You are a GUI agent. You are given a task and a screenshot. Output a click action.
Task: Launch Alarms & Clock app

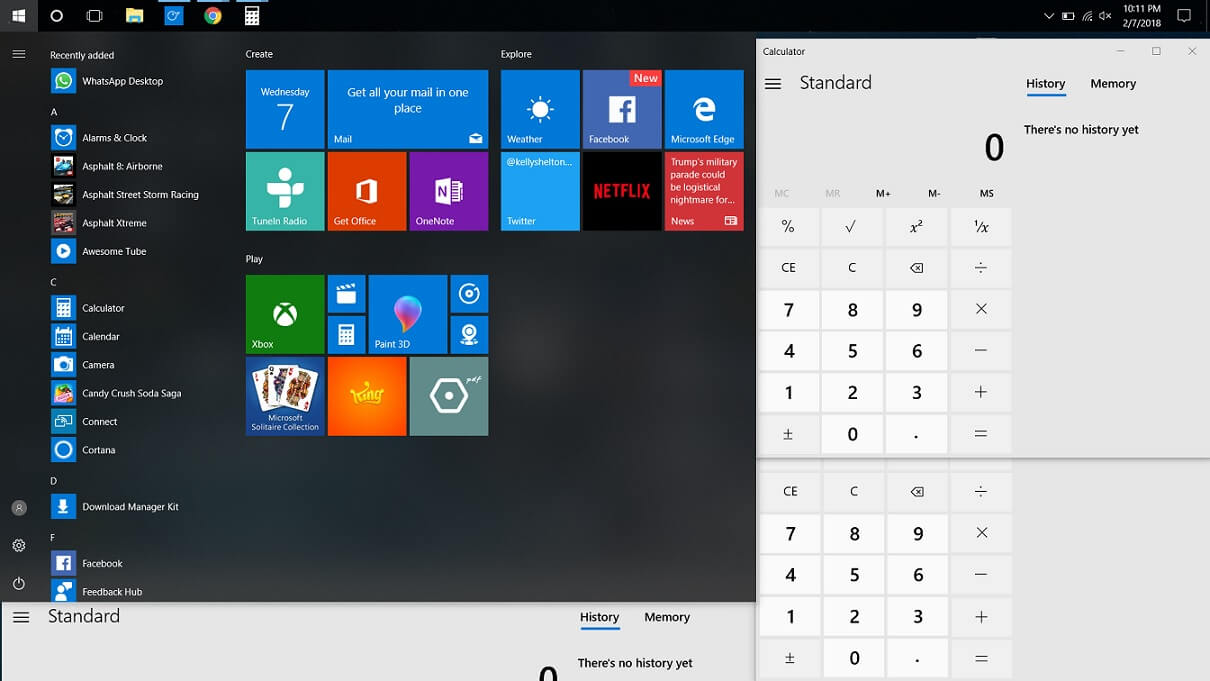coord(100,138)
